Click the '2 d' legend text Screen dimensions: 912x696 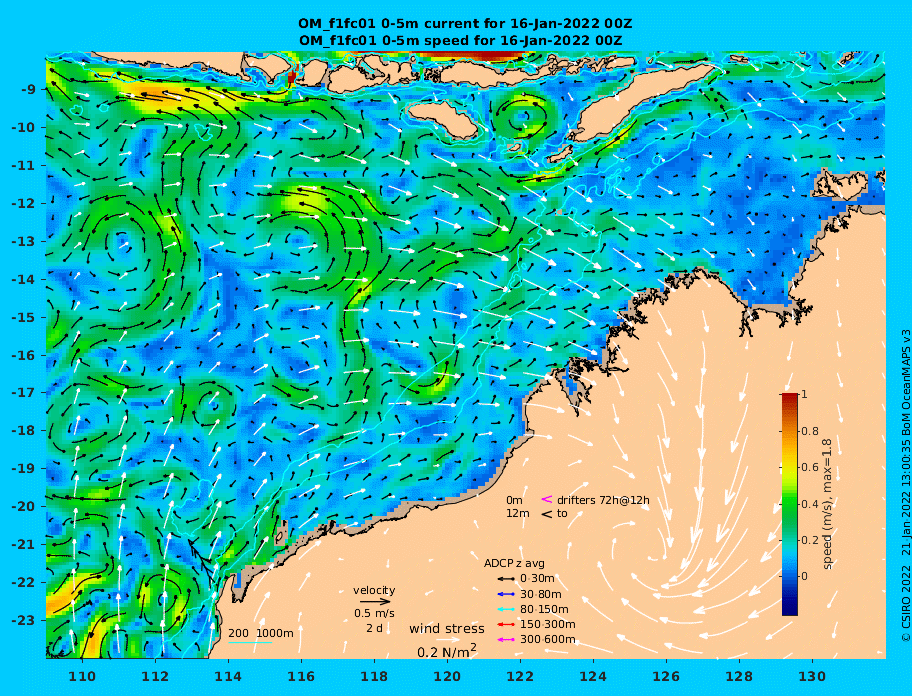pos(374,629)
